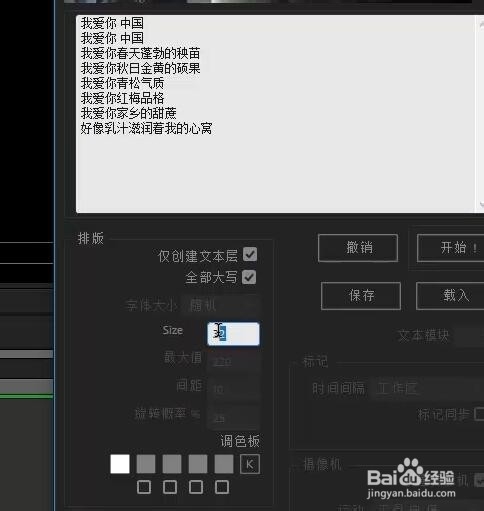Image resolution: width=484 pixels, height=511 pixels.
Task: Toggle the 标记同步 checkbox
Action: [479, 414]
